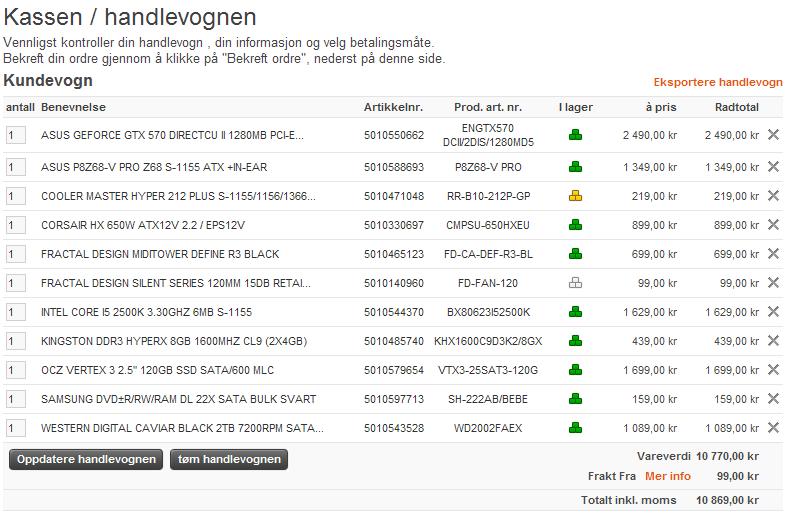Edit quantity field for ASUS GTX 570
Viewport: 803px width, 513px height.
(16, 135)
